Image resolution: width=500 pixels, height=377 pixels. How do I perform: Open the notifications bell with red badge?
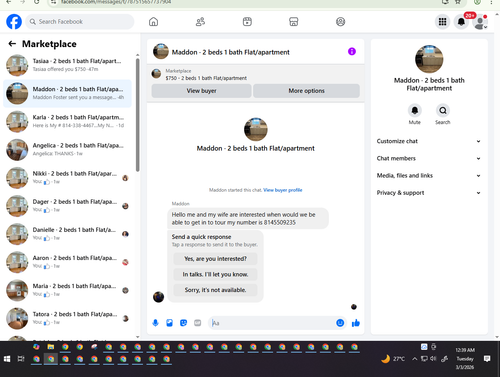tap(461, 22)
